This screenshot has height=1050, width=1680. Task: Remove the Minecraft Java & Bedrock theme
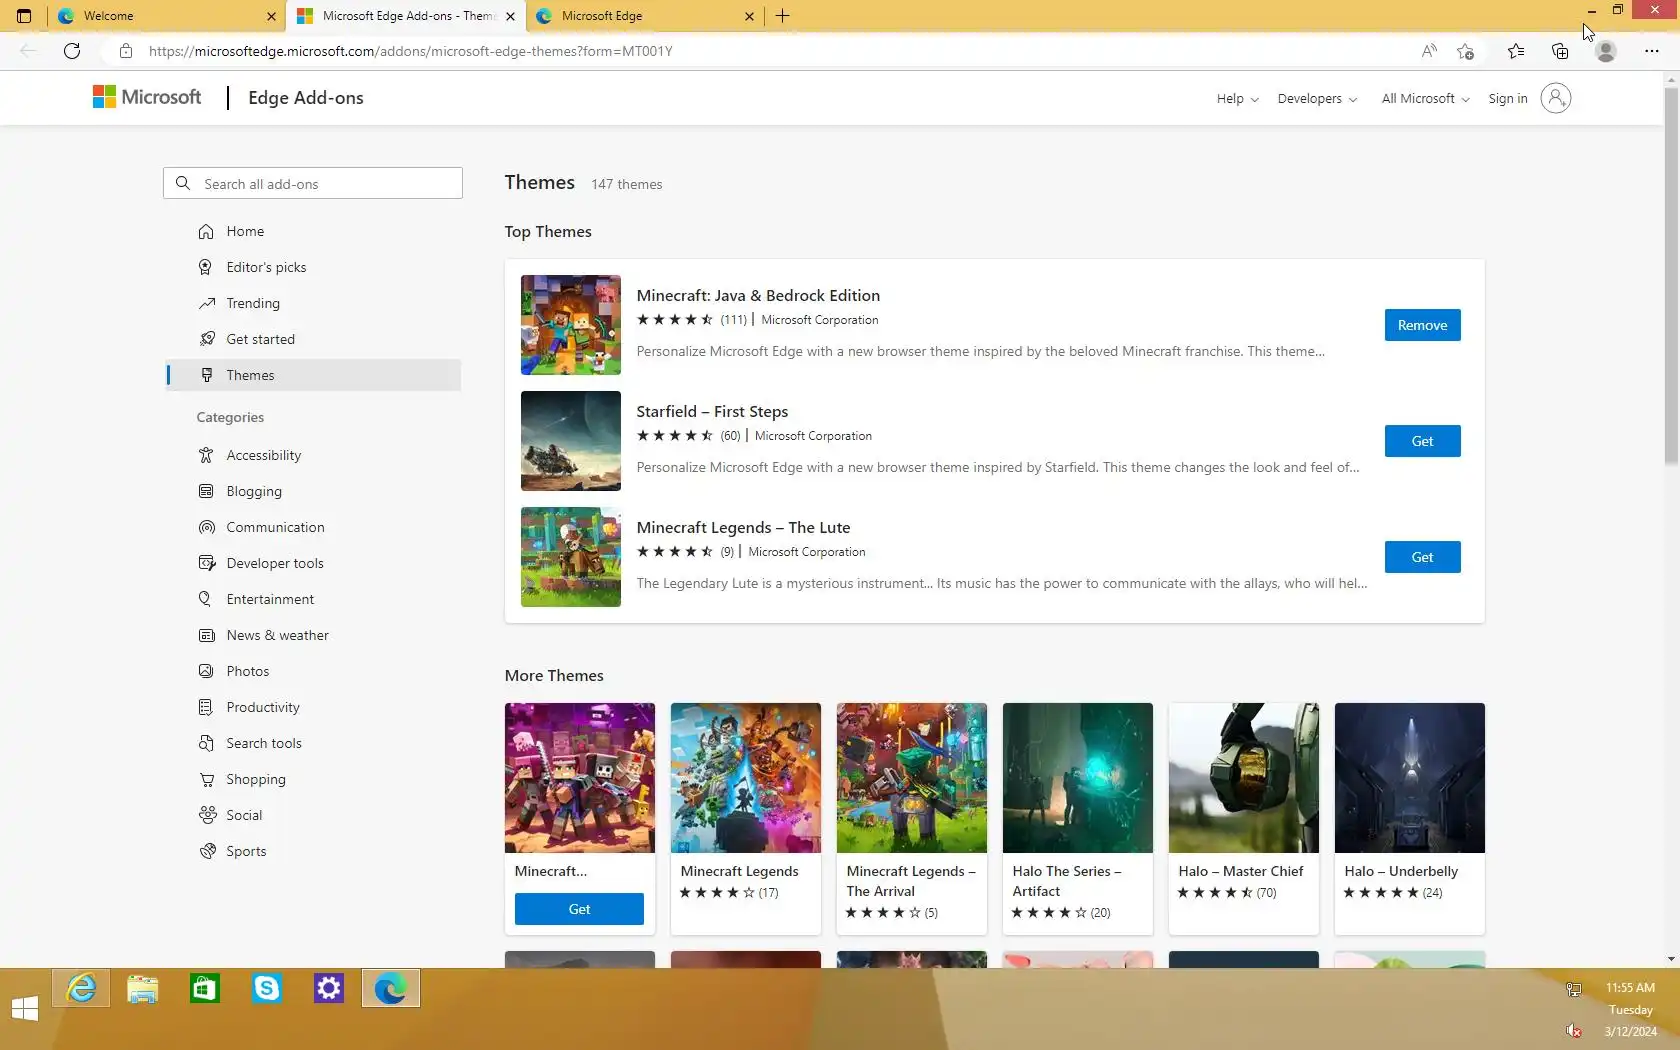pos(1422,325)
